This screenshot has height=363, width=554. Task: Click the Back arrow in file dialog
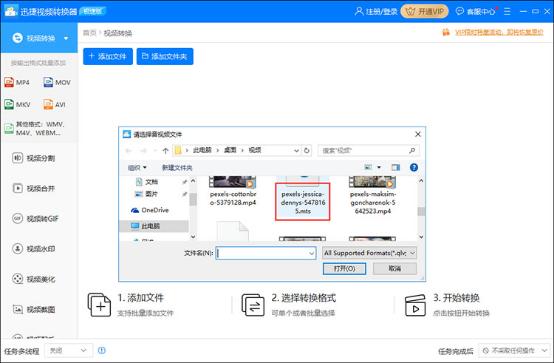pos(129,151)
